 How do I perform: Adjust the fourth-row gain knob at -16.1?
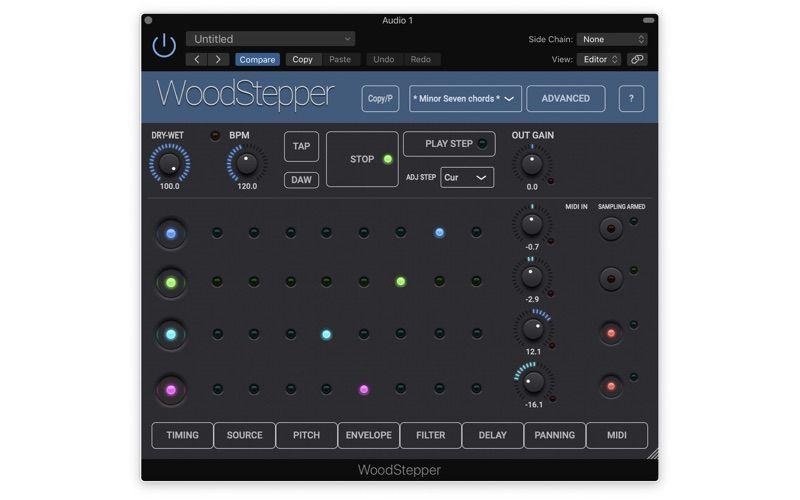coord(533,382)
